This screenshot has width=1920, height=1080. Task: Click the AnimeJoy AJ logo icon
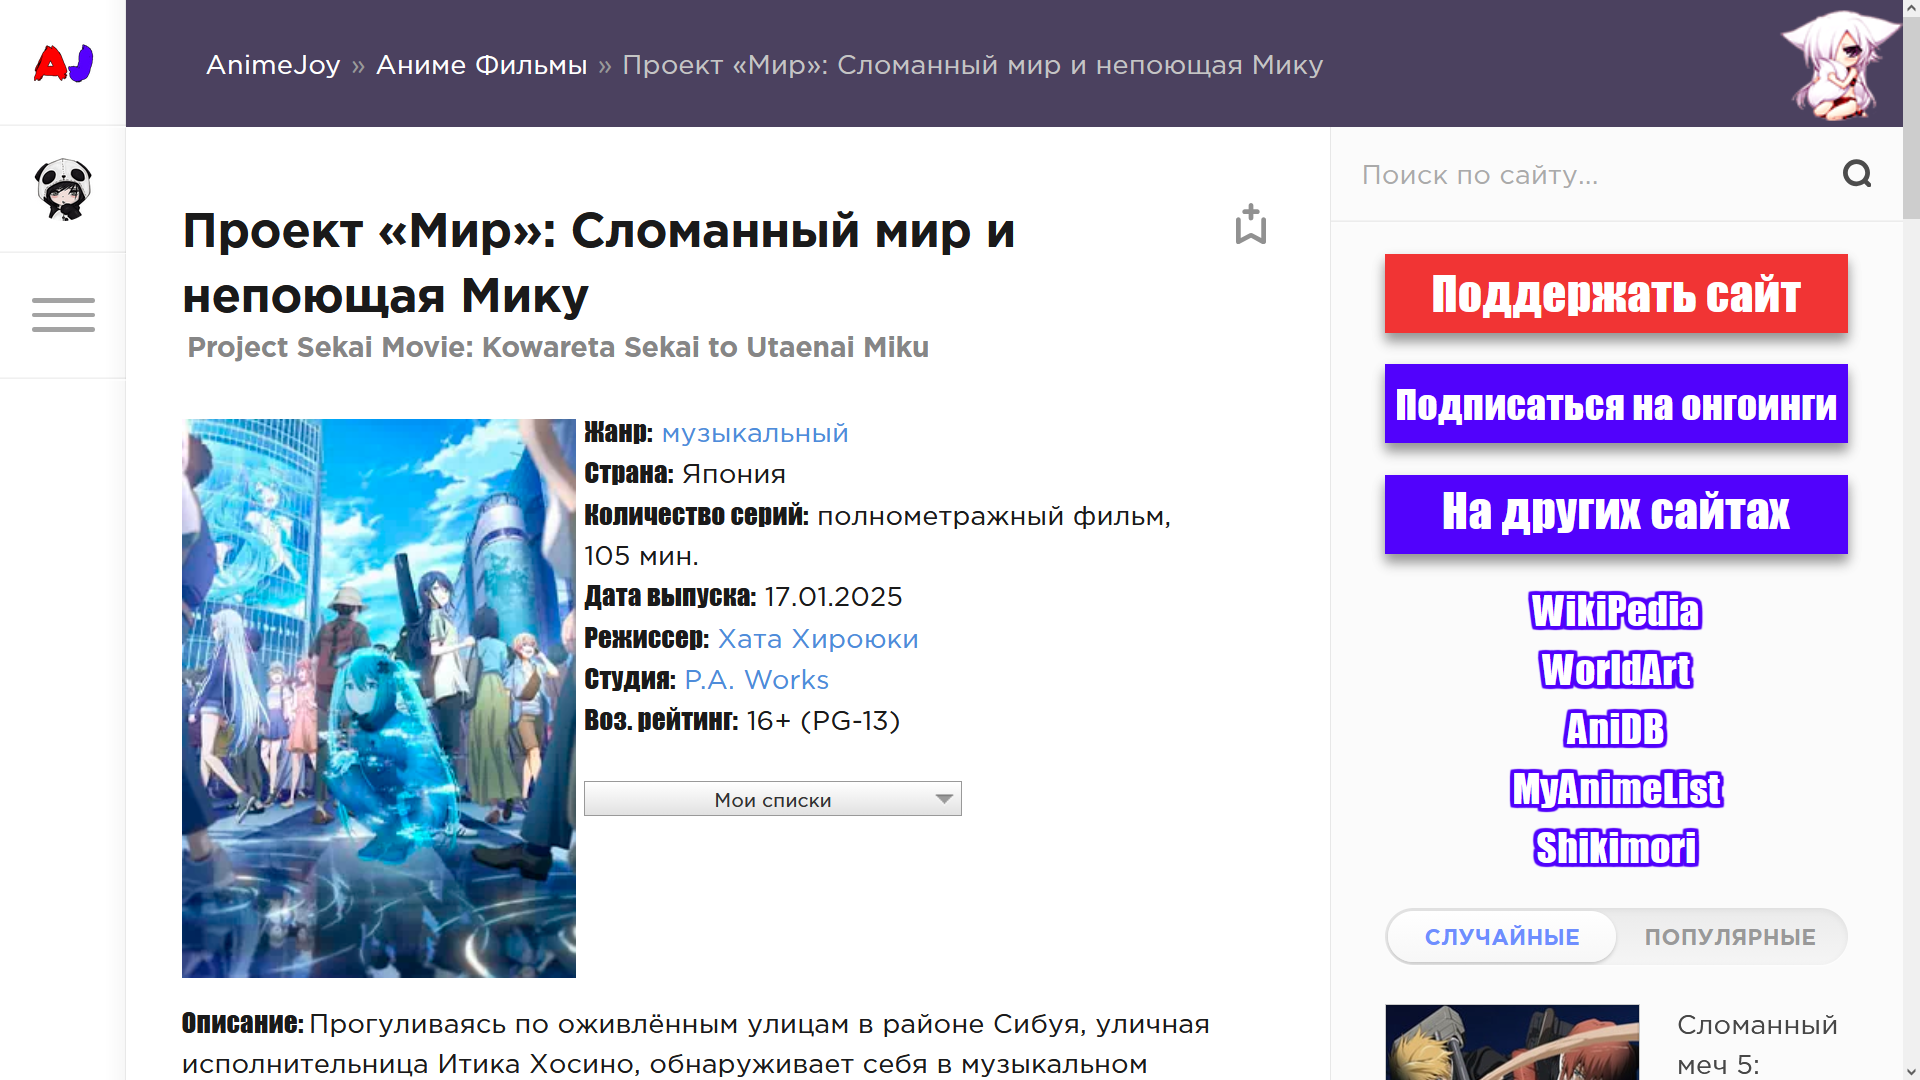[63, 63]
